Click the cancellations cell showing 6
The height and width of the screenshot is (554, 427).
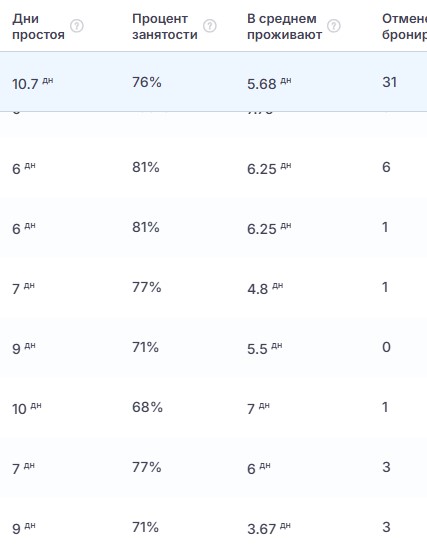click(x=386, y=167)
